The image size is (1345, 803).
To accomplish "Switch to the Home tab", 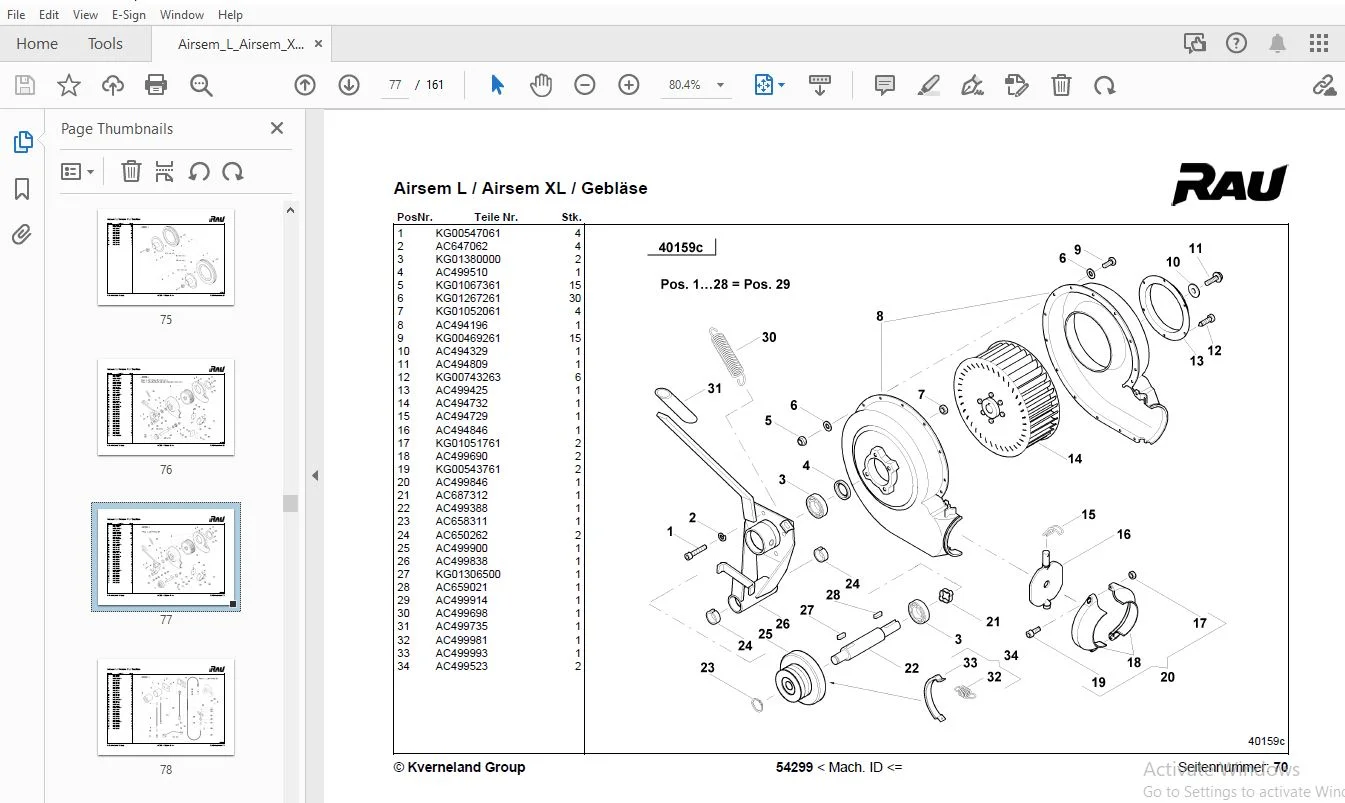I will [x=37, y=44].
